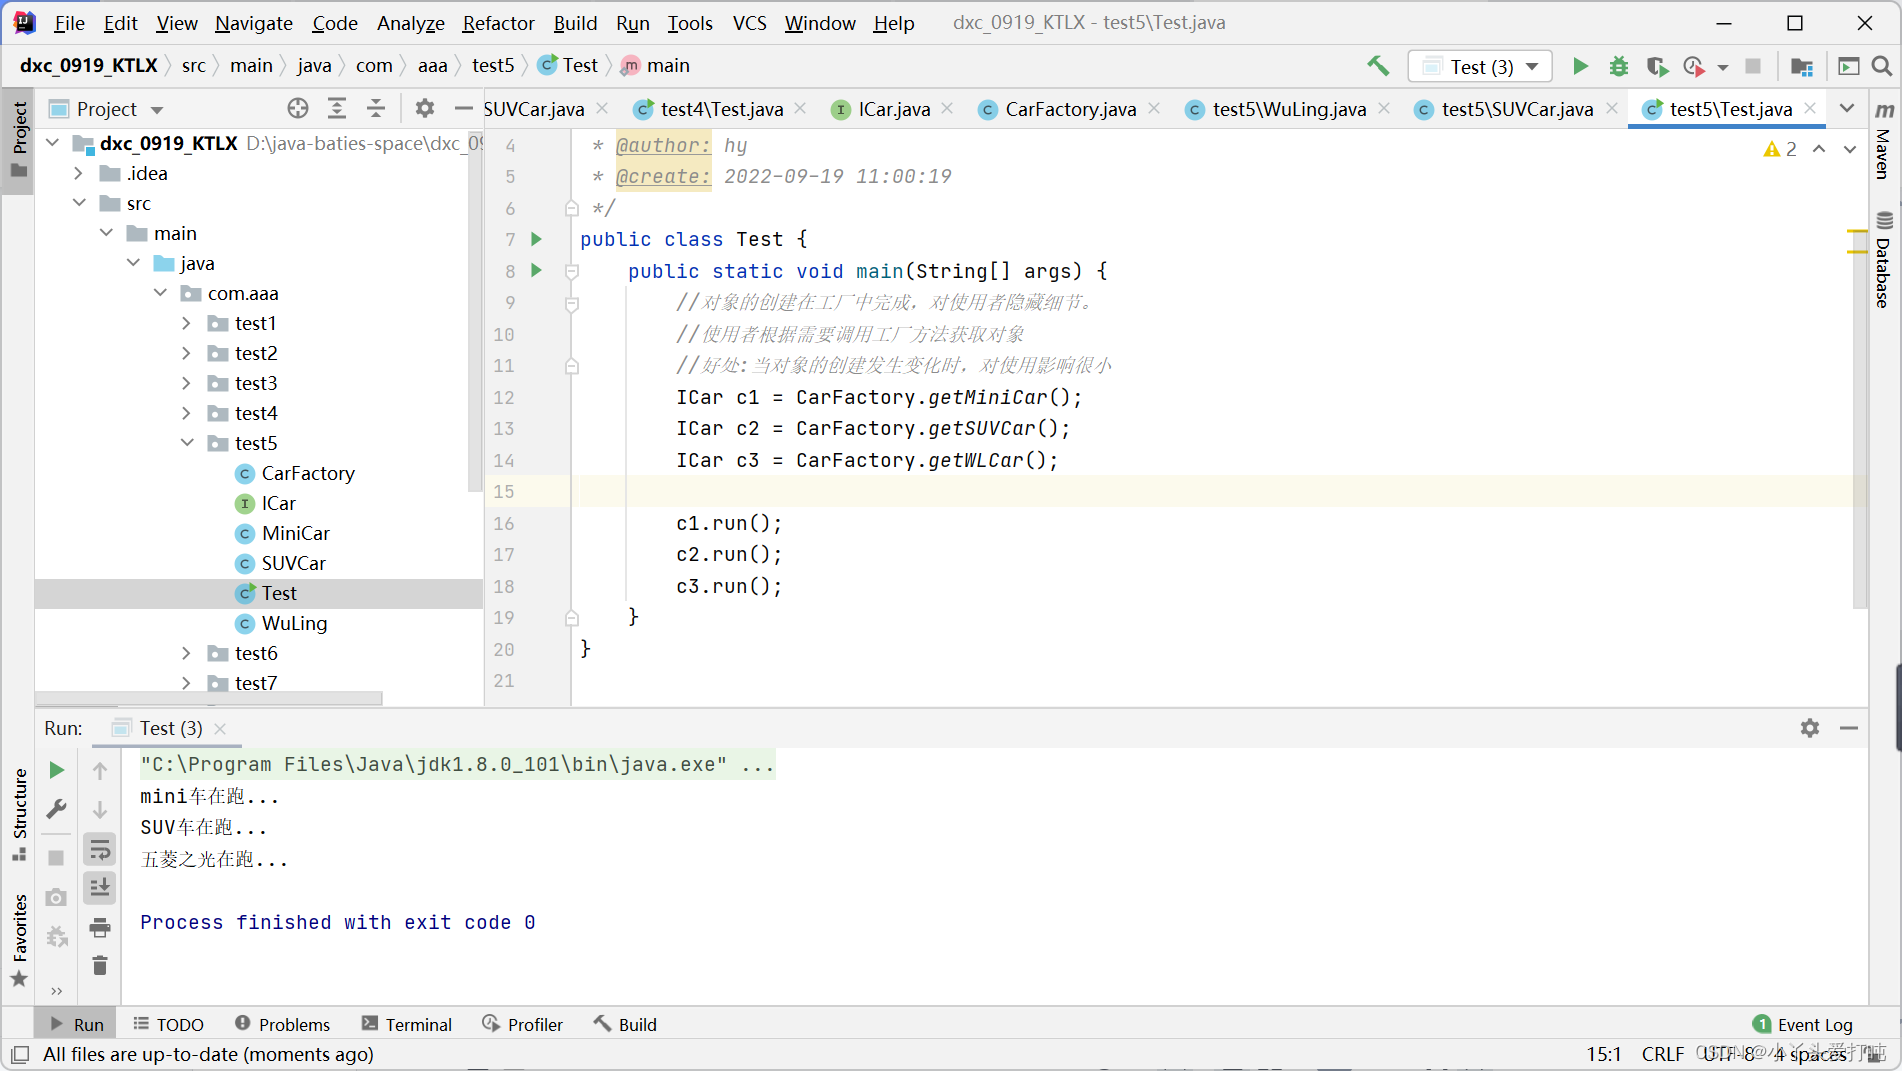Show hidden editor tabs dropdown
This screenshot has width=1902, height=1071.
(x=1847, y=108)
